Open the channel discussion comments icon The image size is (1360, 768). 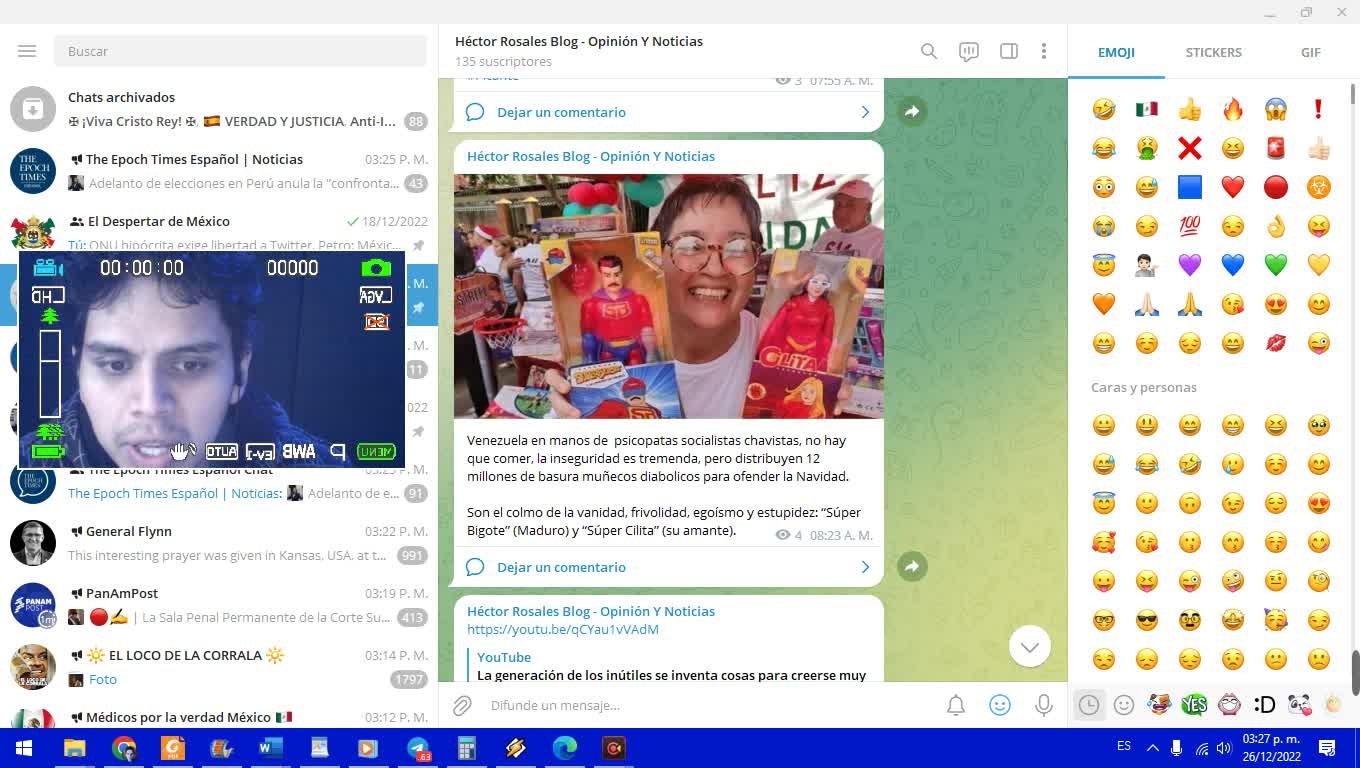click(x=969, y=52)
